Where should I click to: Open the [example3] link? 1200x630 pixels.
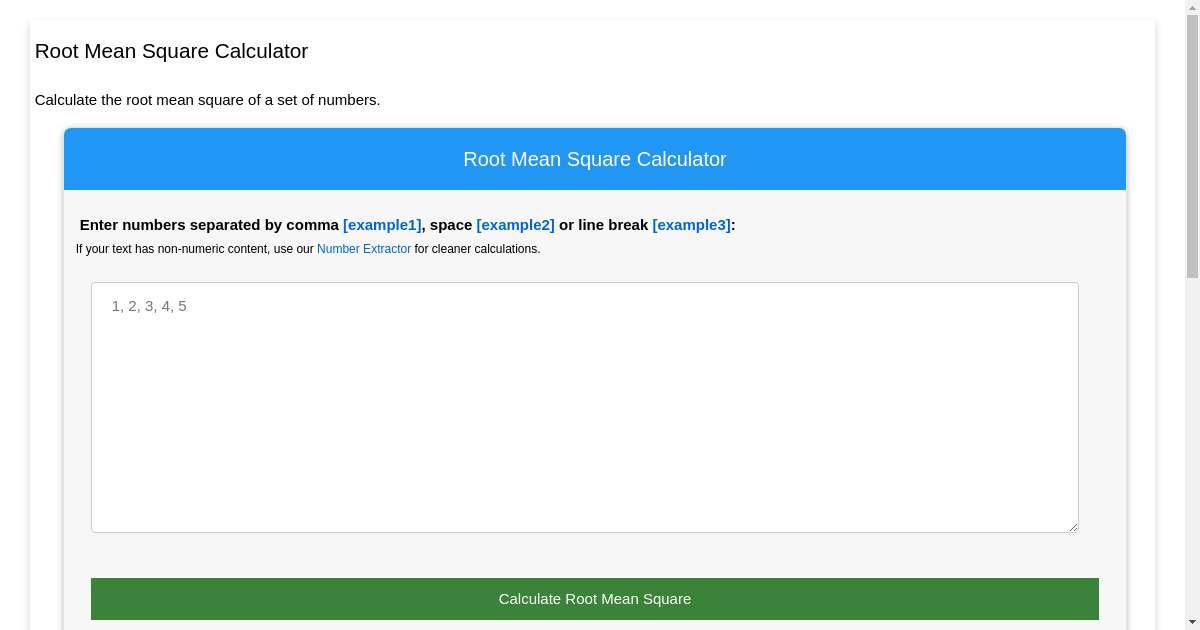[692, 225]
